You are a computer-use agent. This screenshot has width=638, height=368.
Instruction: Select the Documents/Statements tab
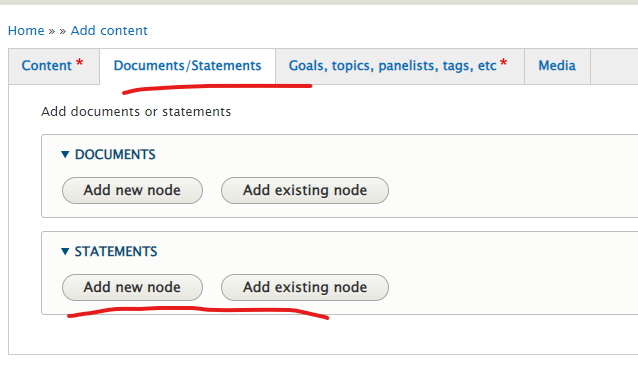pos(187,66)
